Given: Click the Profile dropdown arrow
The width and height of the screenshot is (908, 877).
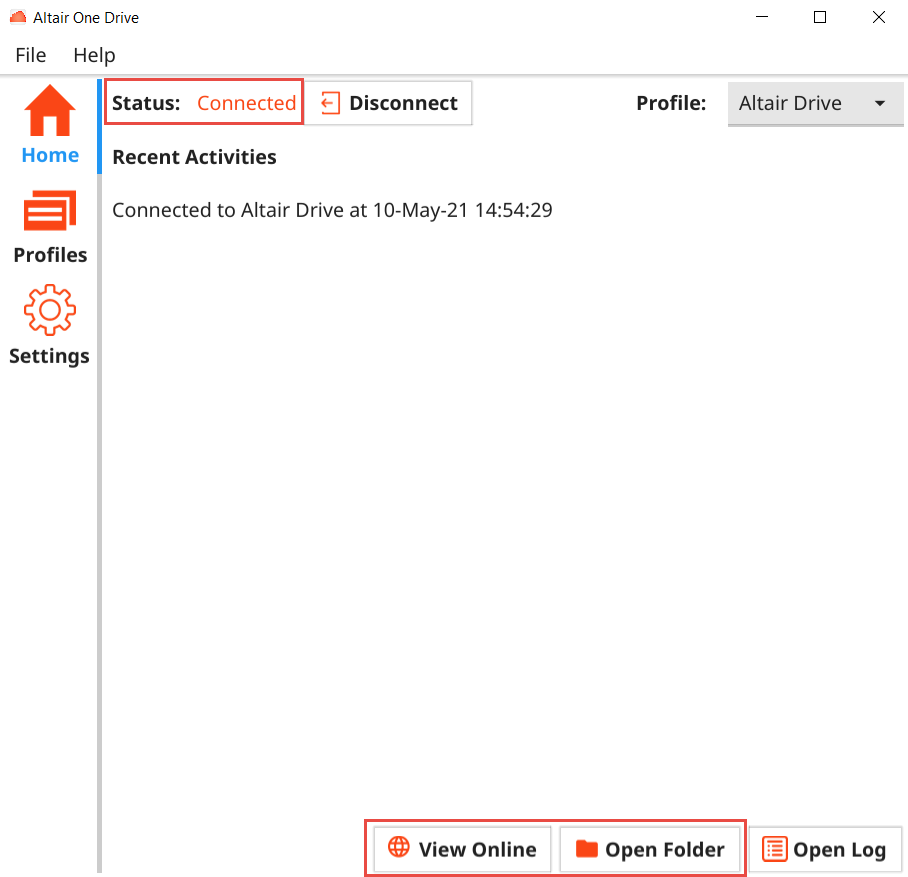Looking at the screenshot, I should (880, 103).
